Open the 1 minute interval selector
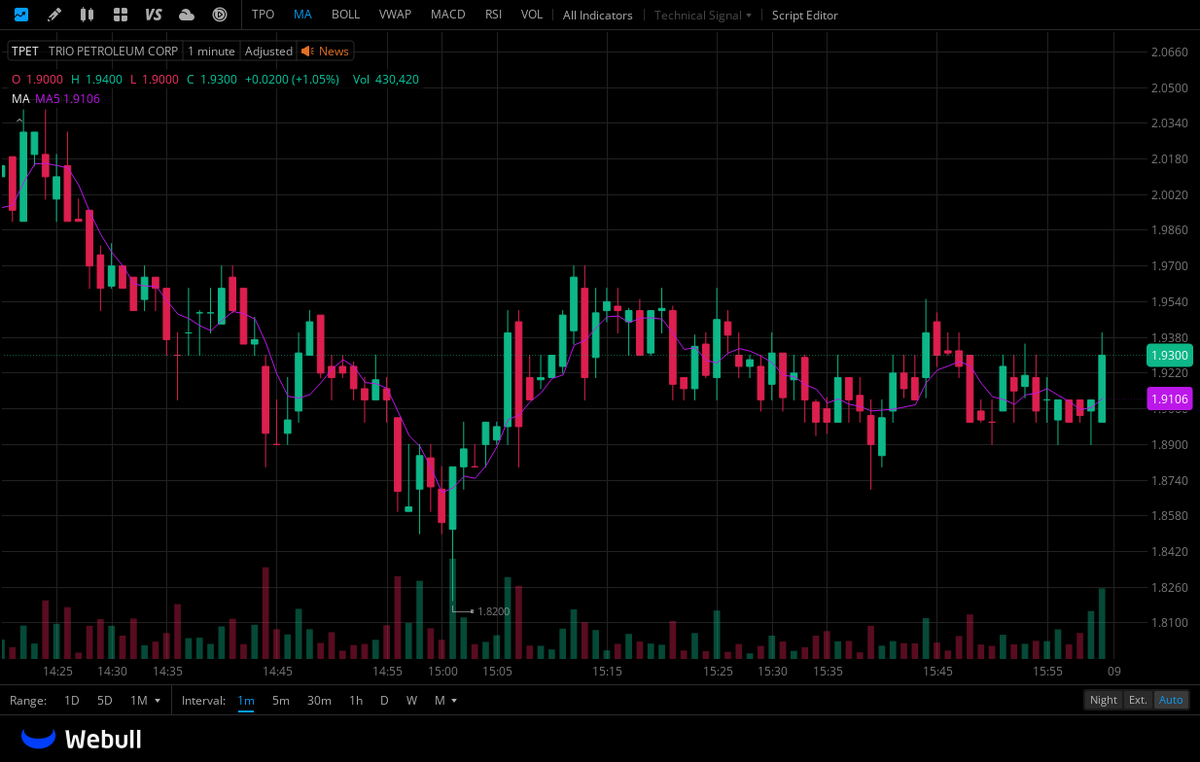Screen dimensions: 1200x762 pos(212,51)
